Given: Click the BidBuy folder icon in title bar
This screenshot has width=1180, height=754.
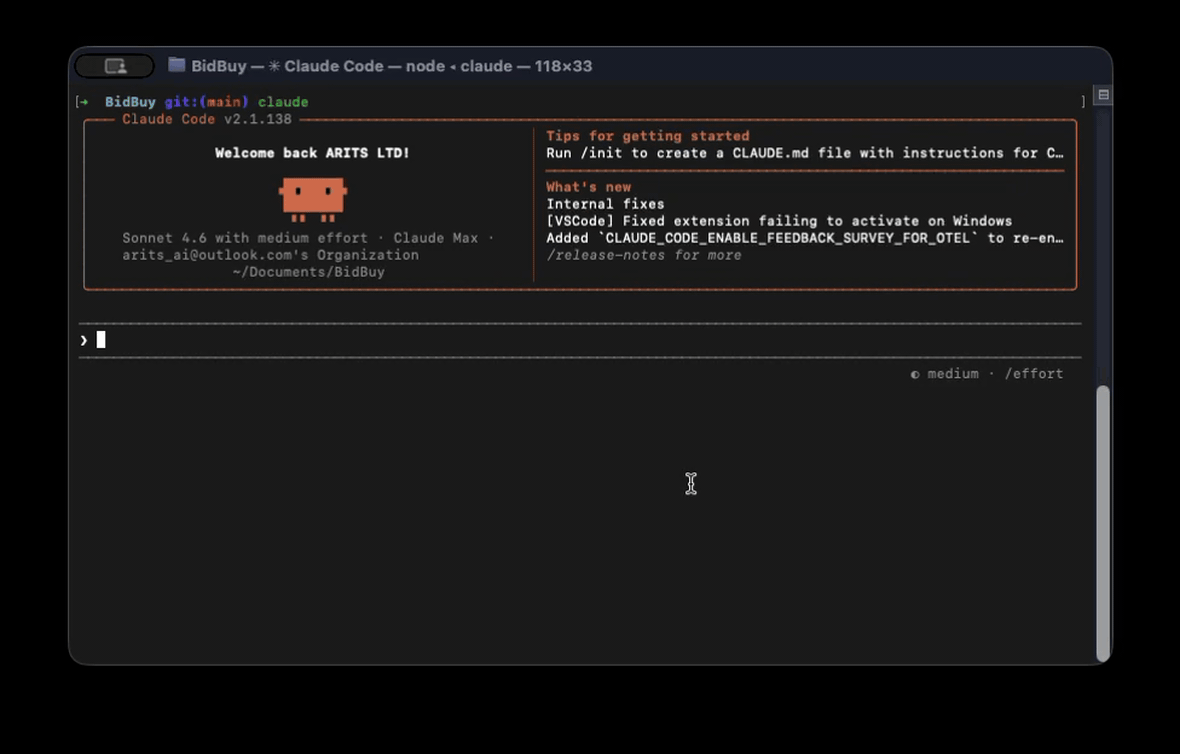Looking at the screenshot, I should click(177, 65).
